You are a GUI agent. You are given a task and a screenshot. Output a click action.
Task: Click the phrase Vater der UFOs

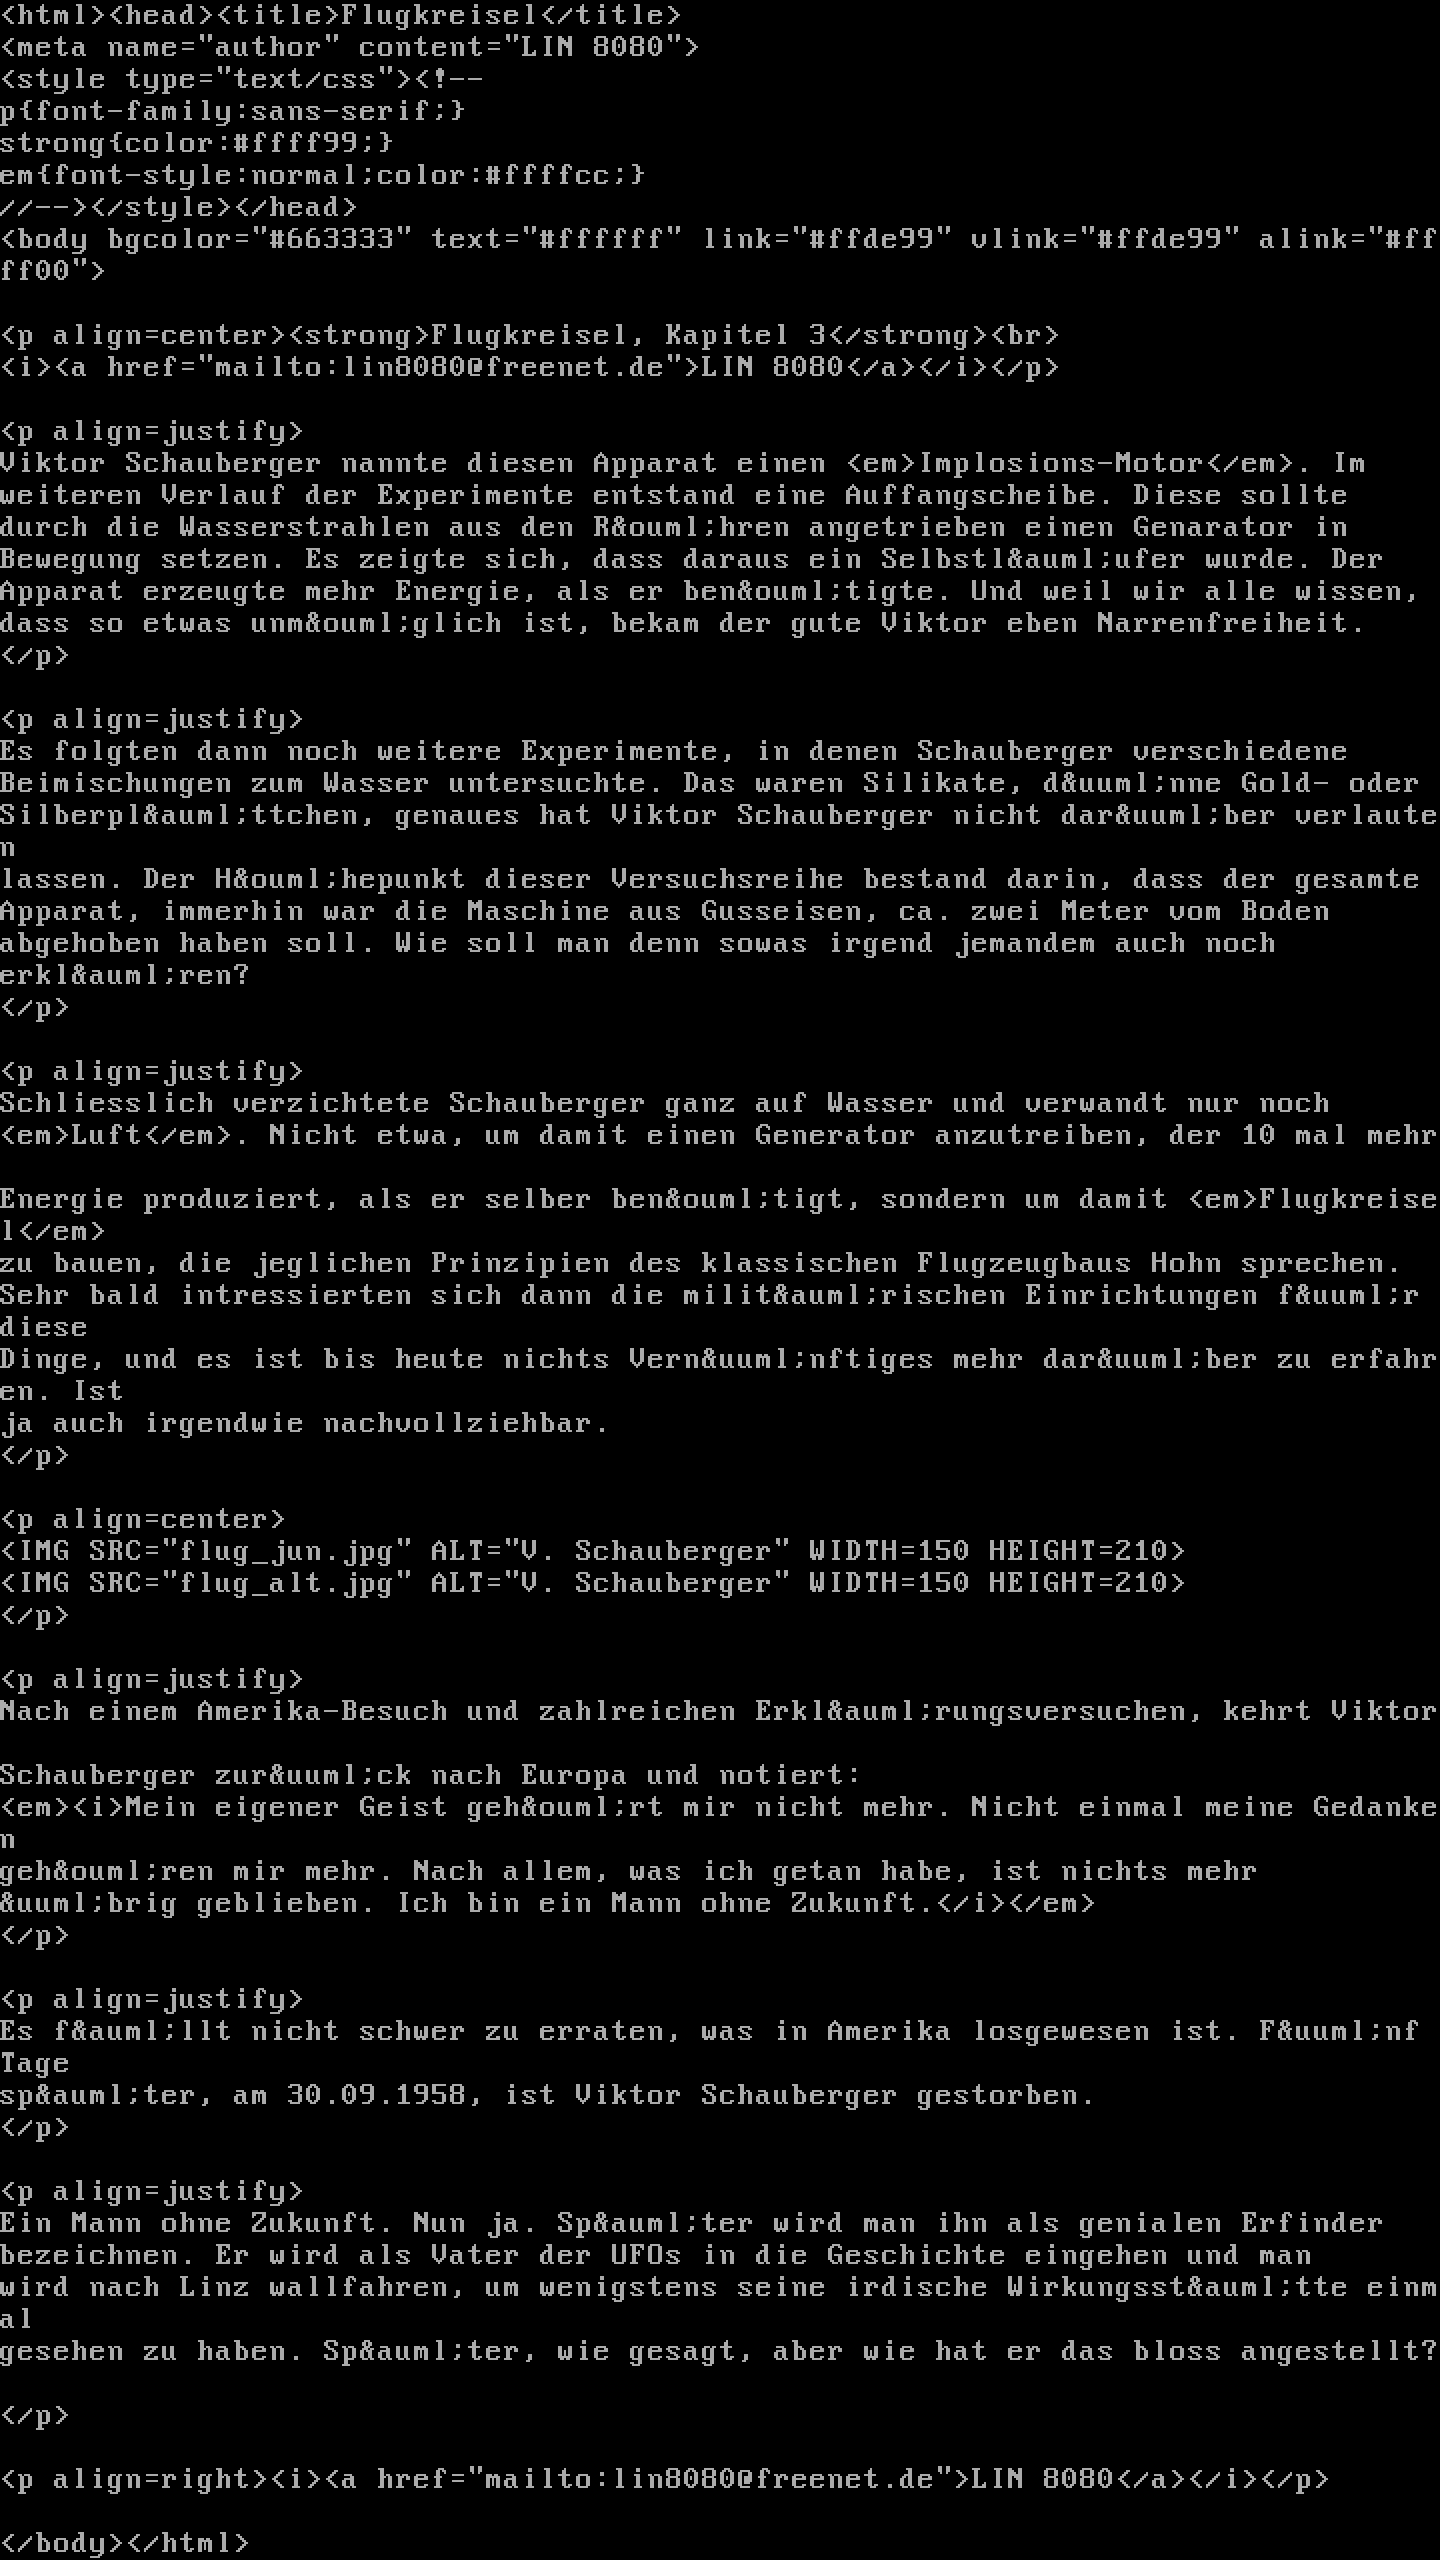[557, 2255]
